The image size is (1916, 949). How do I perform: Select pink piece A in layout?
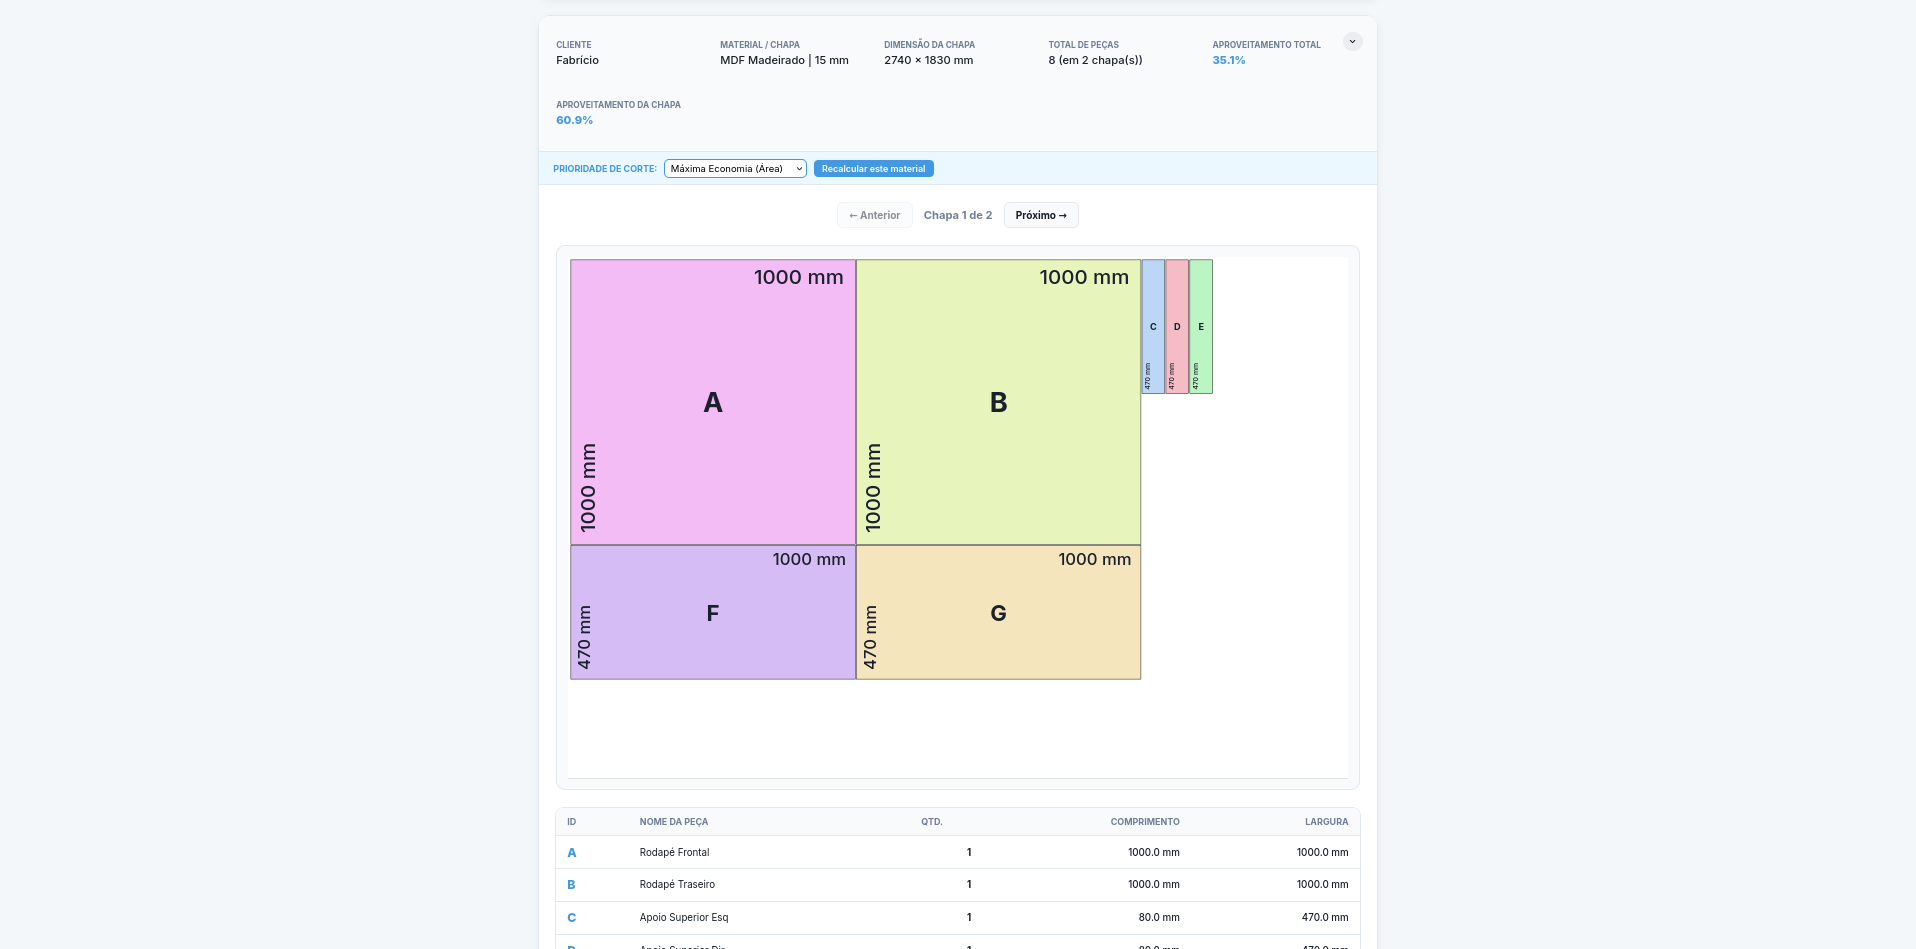pos(712,402)
